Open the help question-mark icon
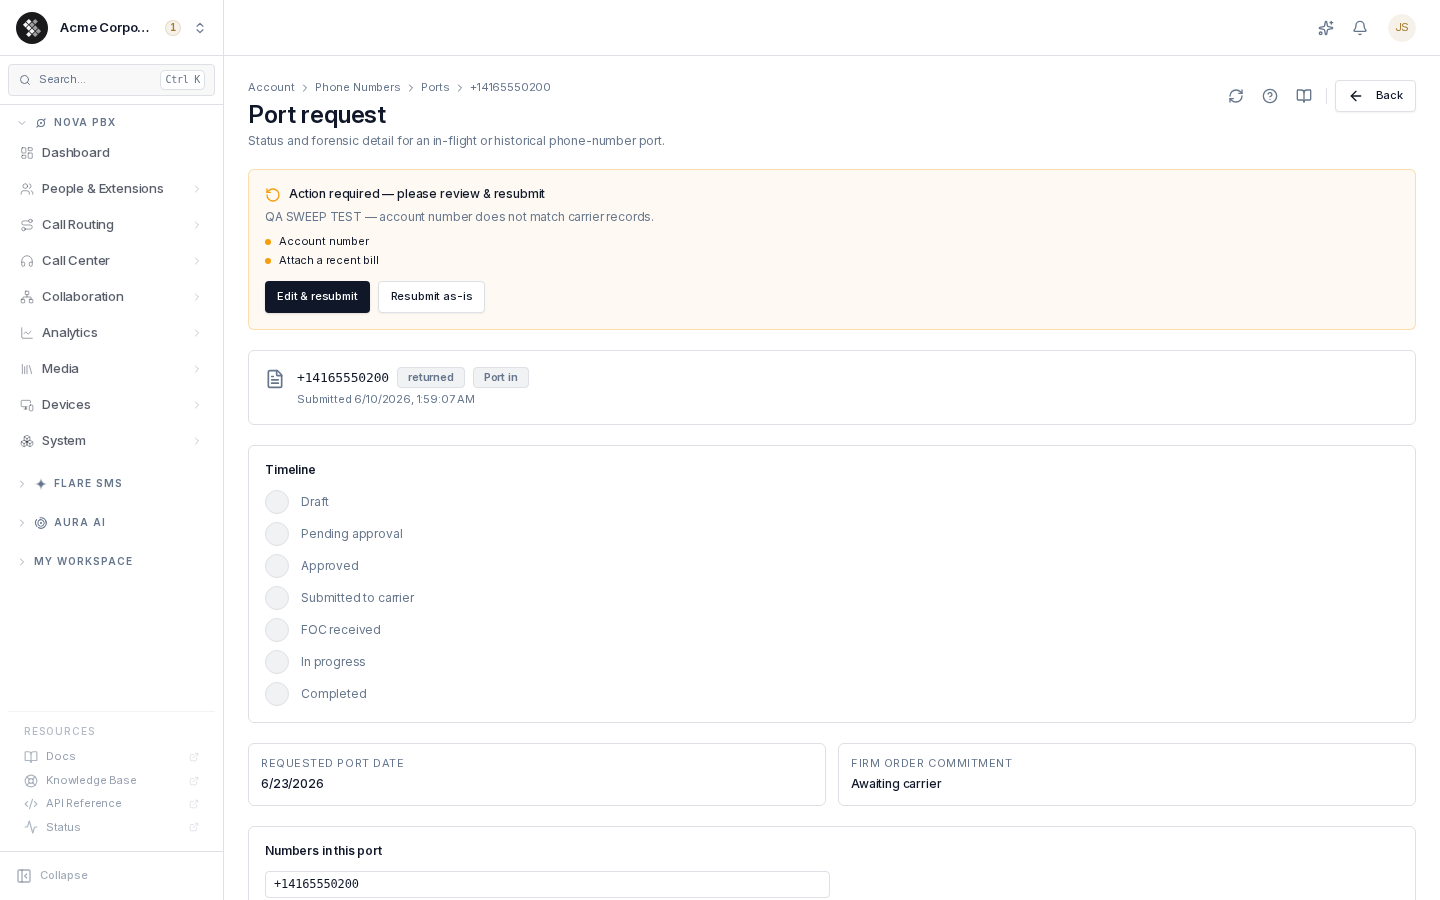This screenshot has width=1440, height=900. click(1270, 96)
